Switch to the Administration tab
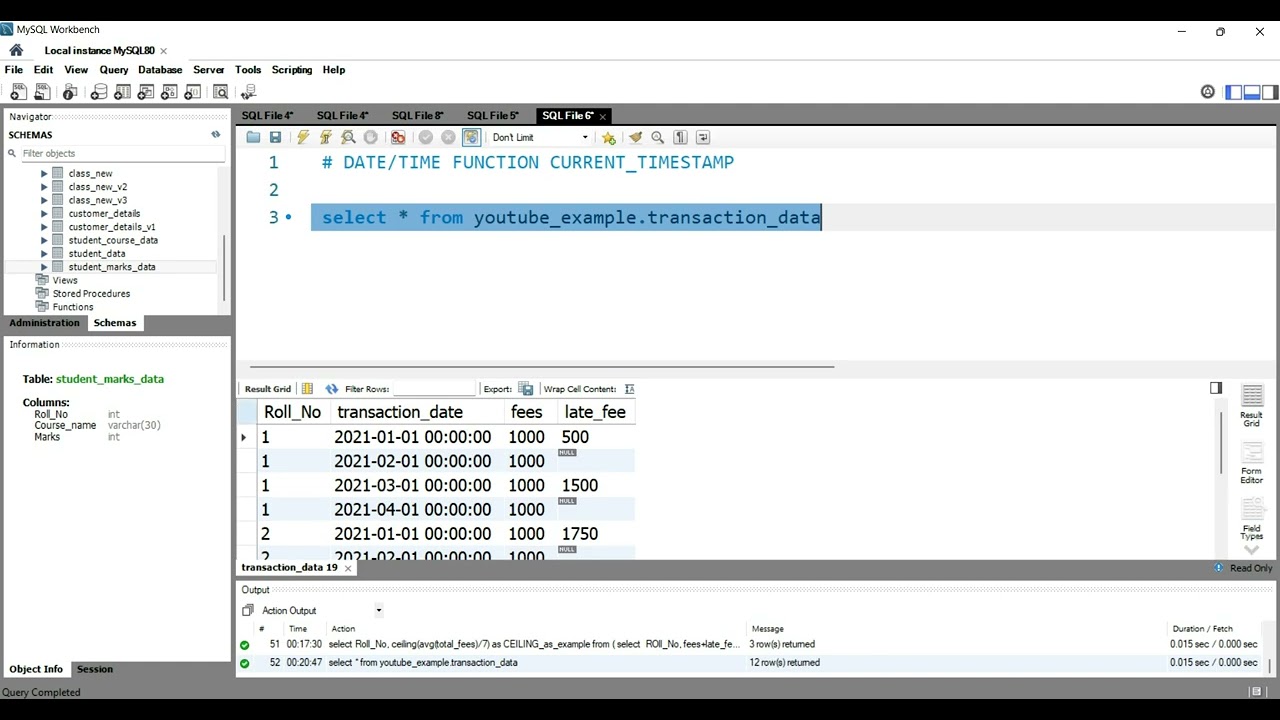1280x720 pixels. pyautogui.click(x=44, y=323)
